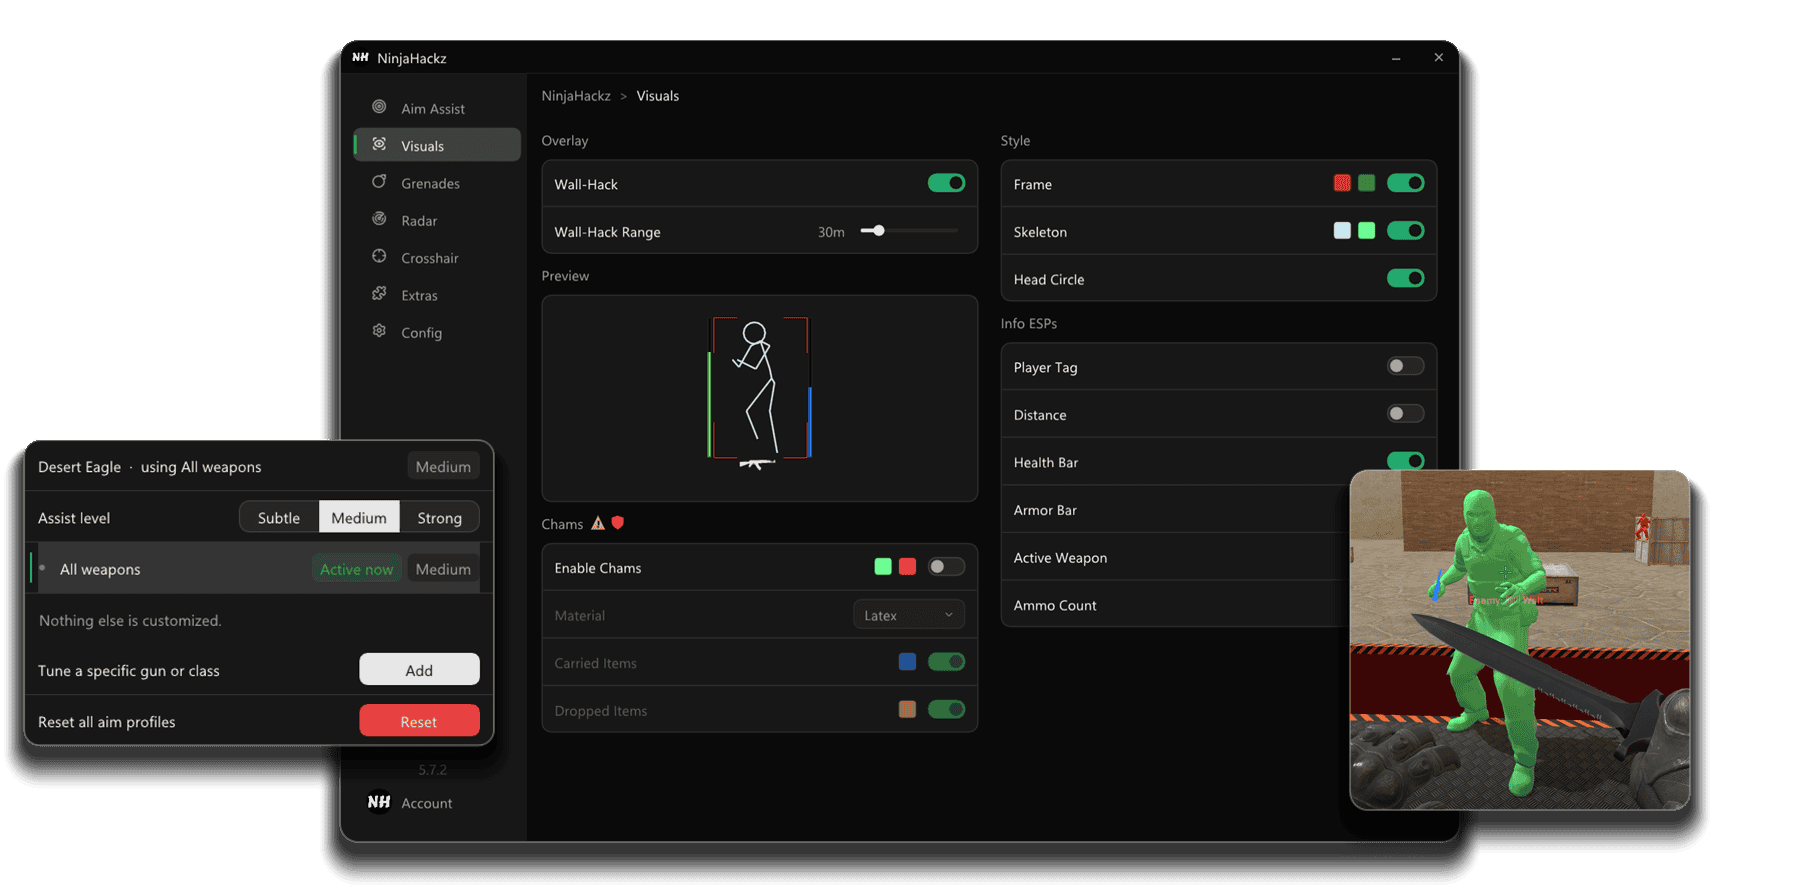Viewport: 1800px width, 890px height.
Task: Click the warning triangle next to Chams
Action: point(598,523)
